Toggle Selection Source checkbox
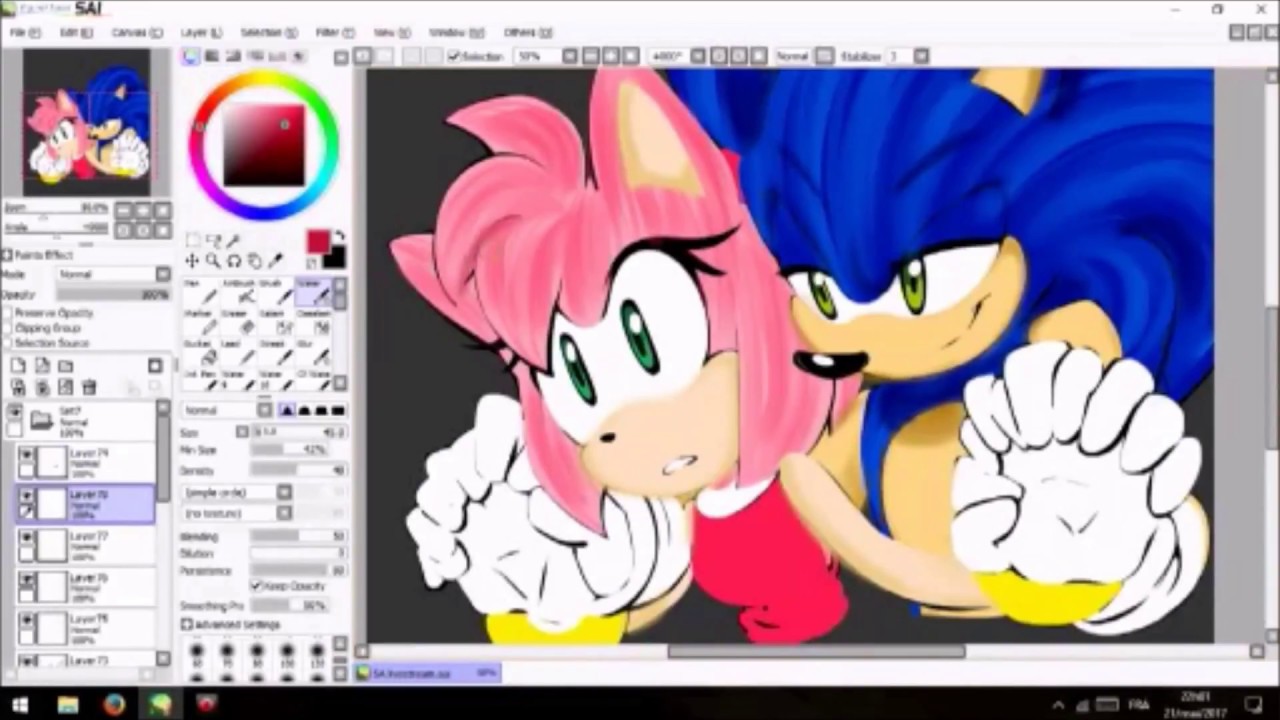Screen dimensions: 1280x720 [8, 343]
